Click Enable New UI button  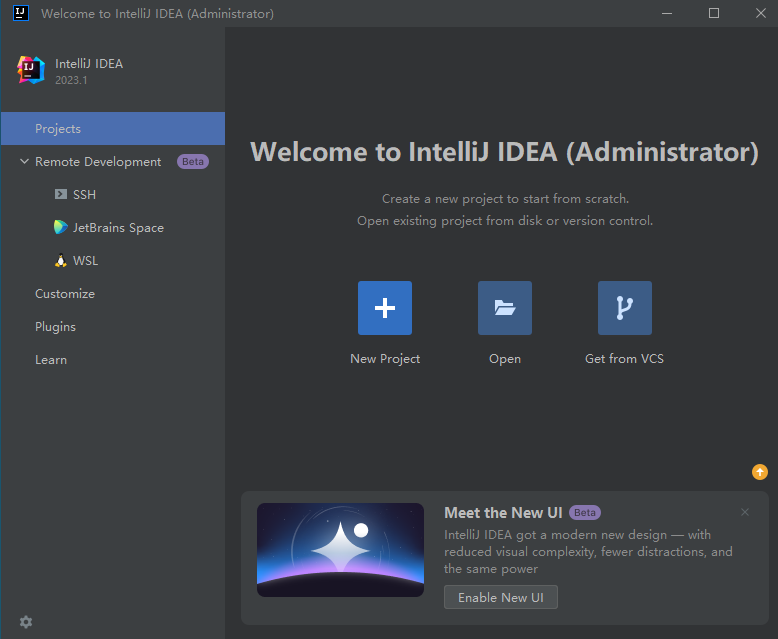tap(501, 597)
